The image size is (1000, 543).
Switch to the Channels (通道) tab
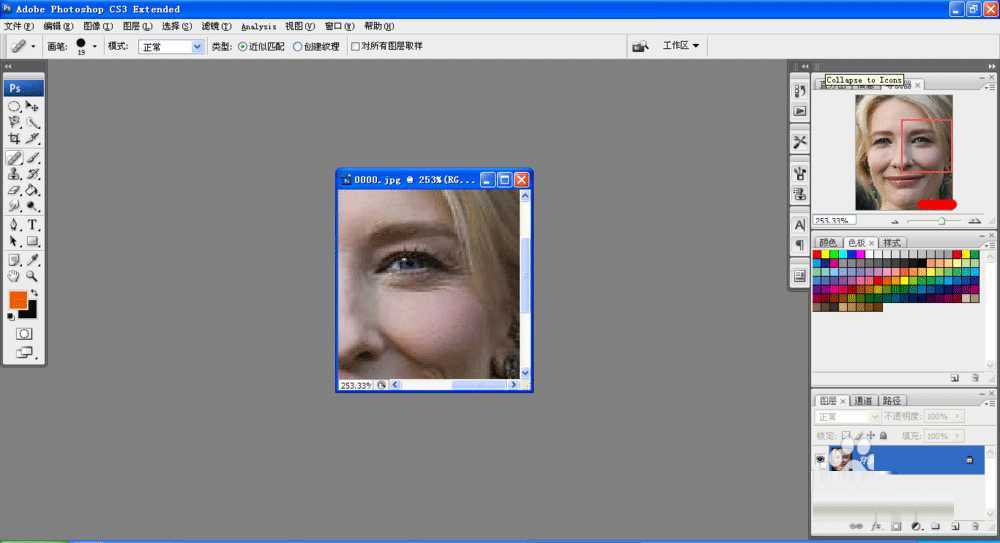point(863,401)
